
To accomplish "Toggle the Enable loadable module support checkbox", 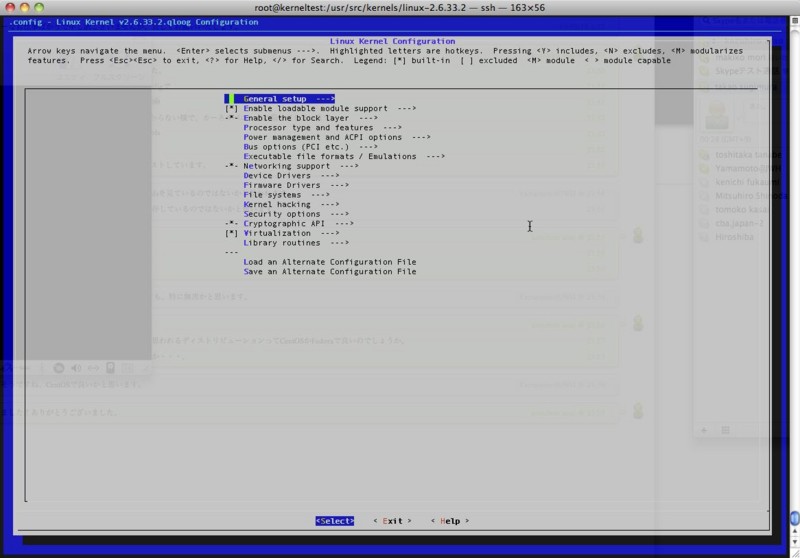I will tap(231, 108).
